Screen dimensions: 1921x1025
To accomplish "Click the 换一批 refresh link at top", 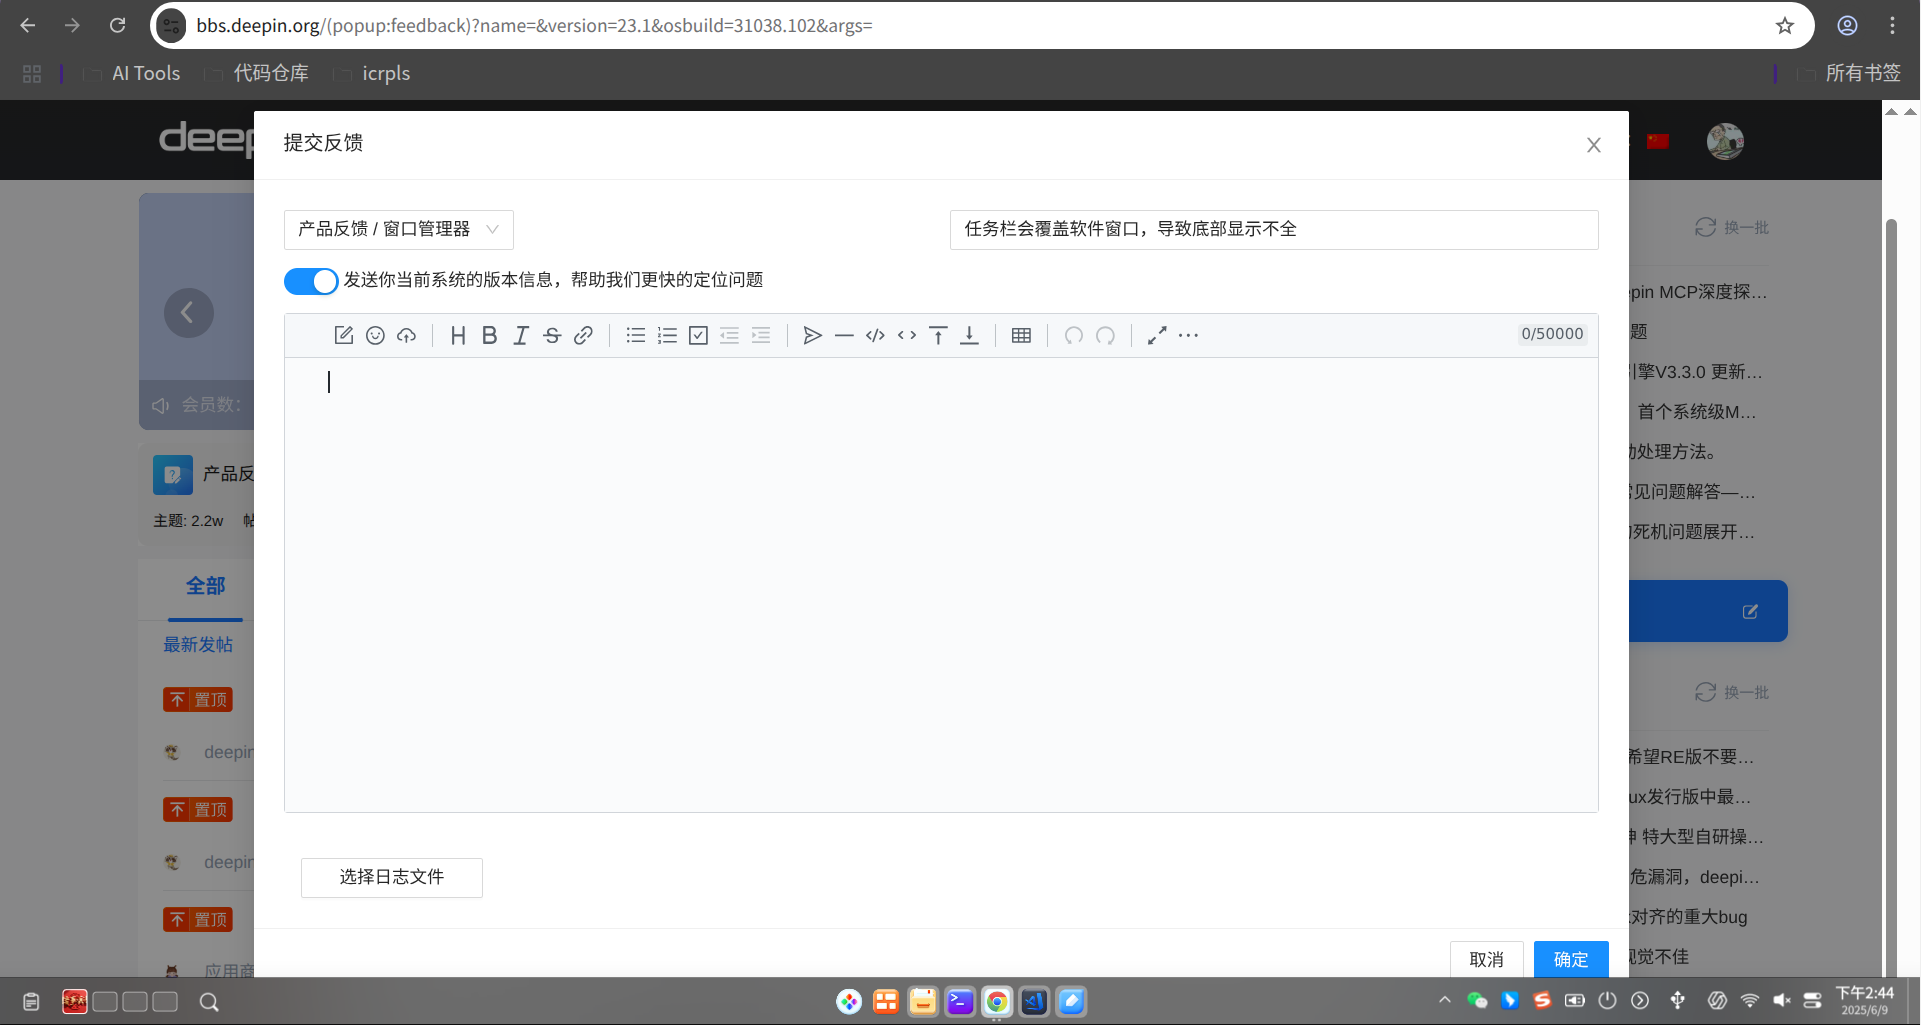I will [x=1732, y=228].
